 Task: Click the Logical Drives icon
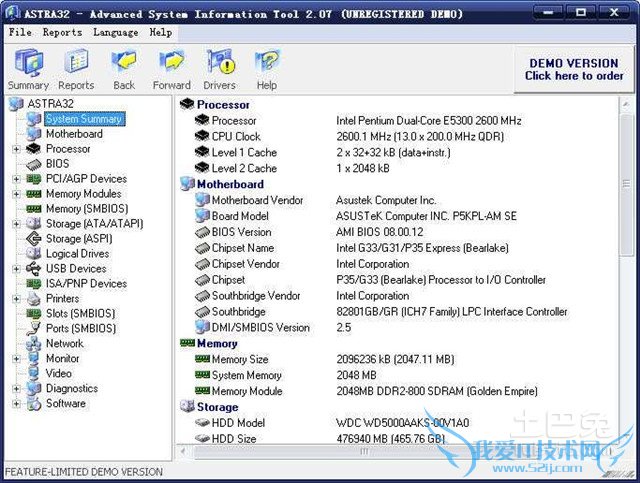click(x=33, y=254)
